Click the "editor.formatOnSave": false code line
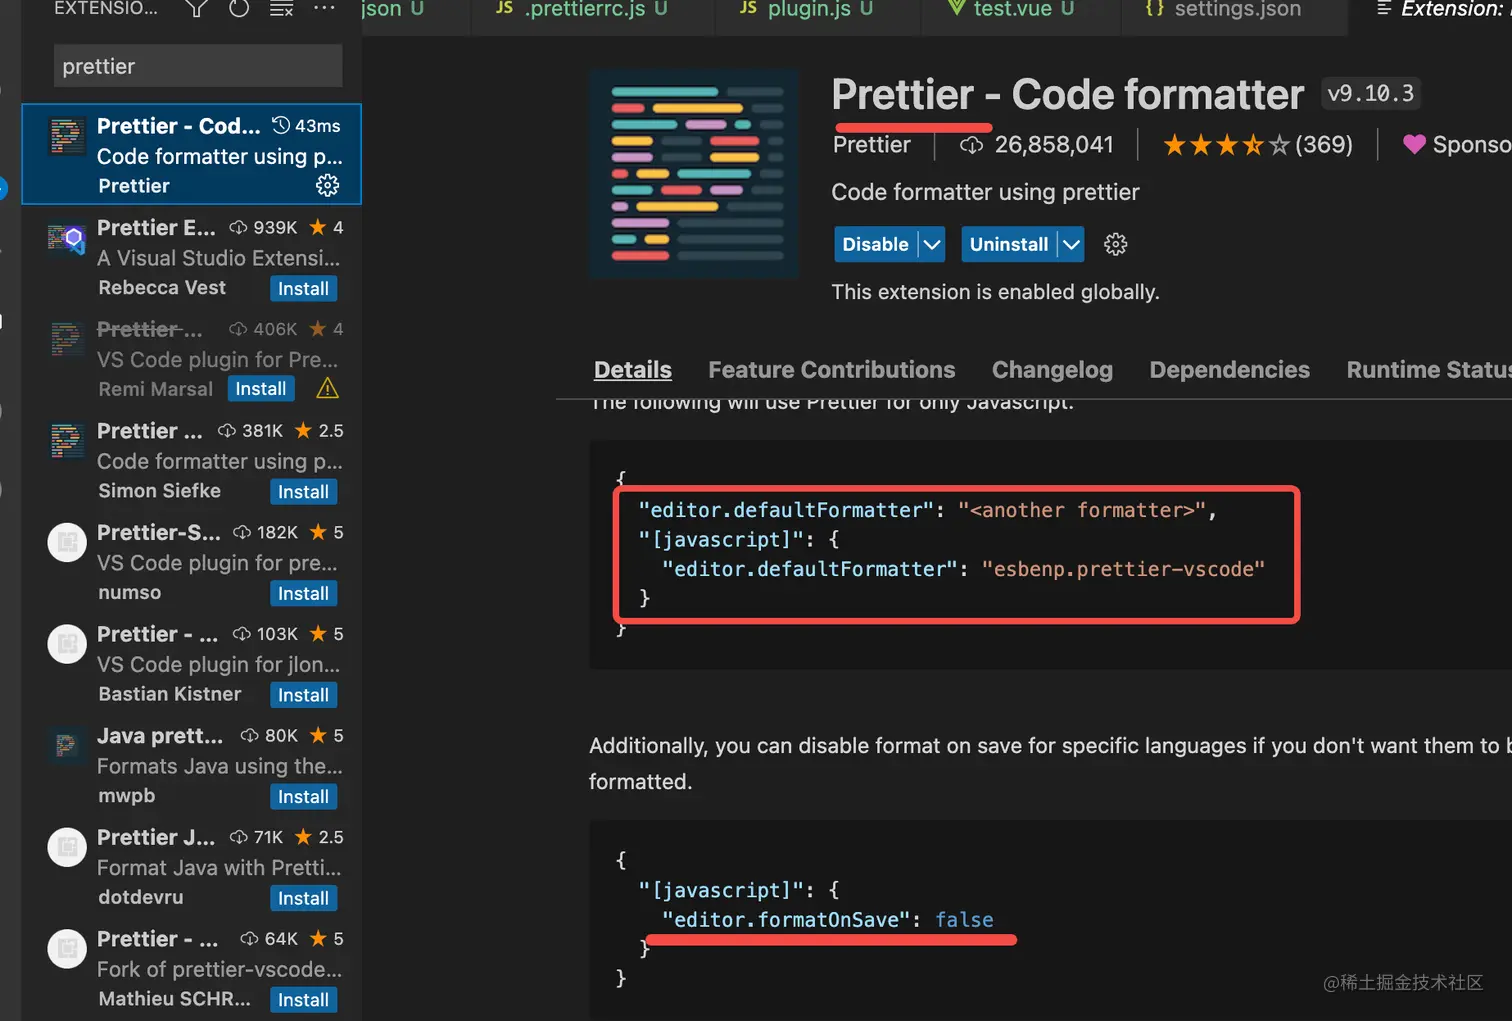1512x1021 pixels. pyautogui.click(x=828, y=920)
